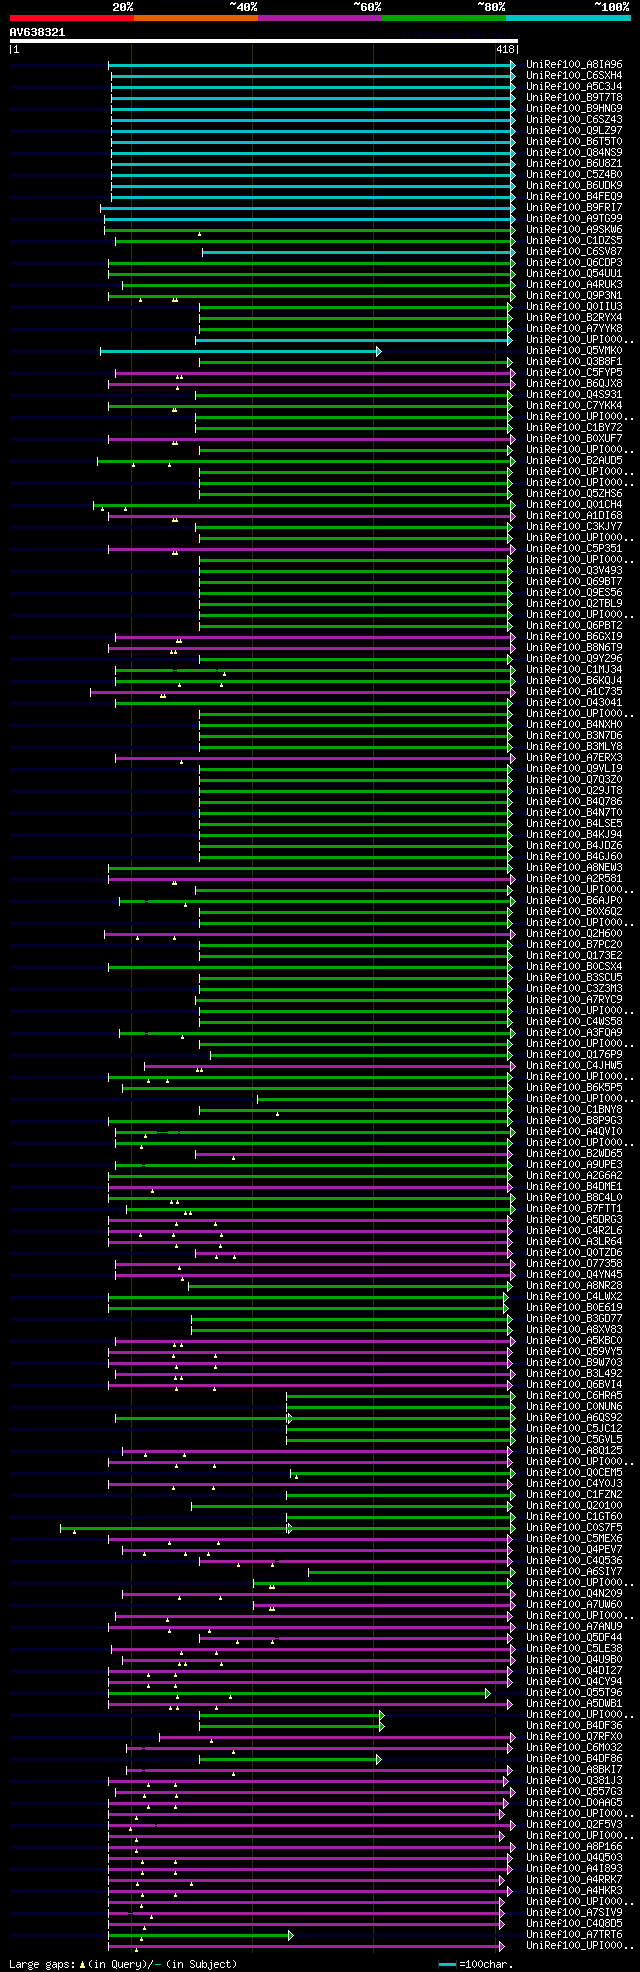Click the white query sequence bar

[x=264, y=41]
